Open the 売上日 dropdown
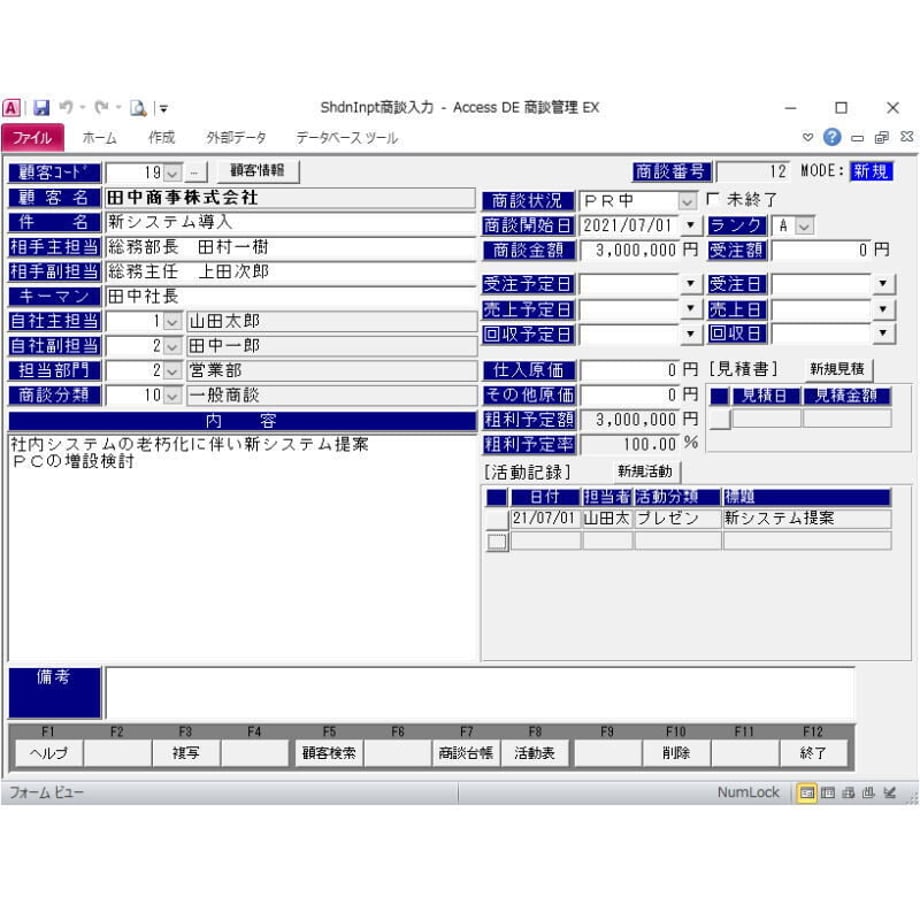 point(883,309)
